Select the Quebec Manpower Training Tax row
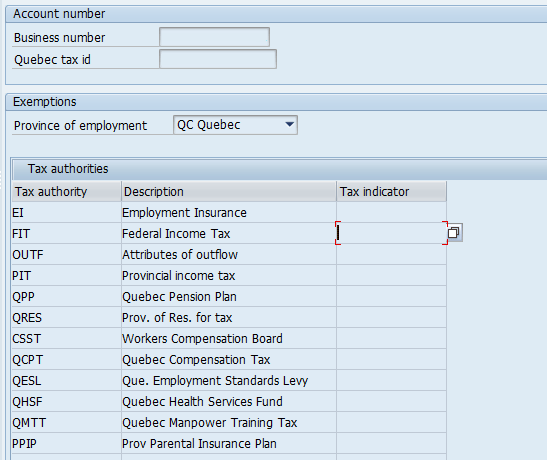 [x=229, y=422]
